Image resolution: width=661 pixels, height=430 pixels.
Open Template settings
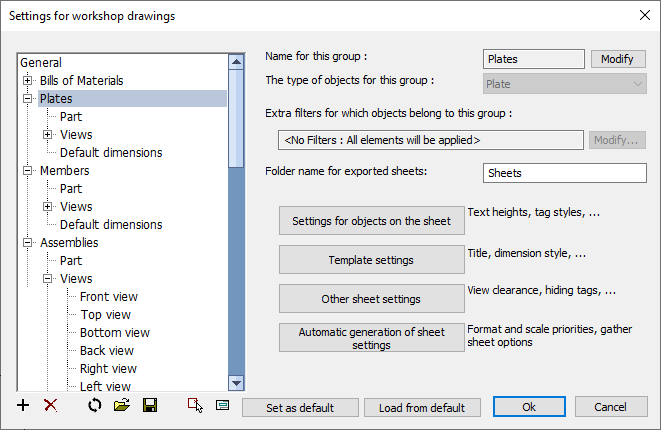pyautogui.click(x=371, y=260)
